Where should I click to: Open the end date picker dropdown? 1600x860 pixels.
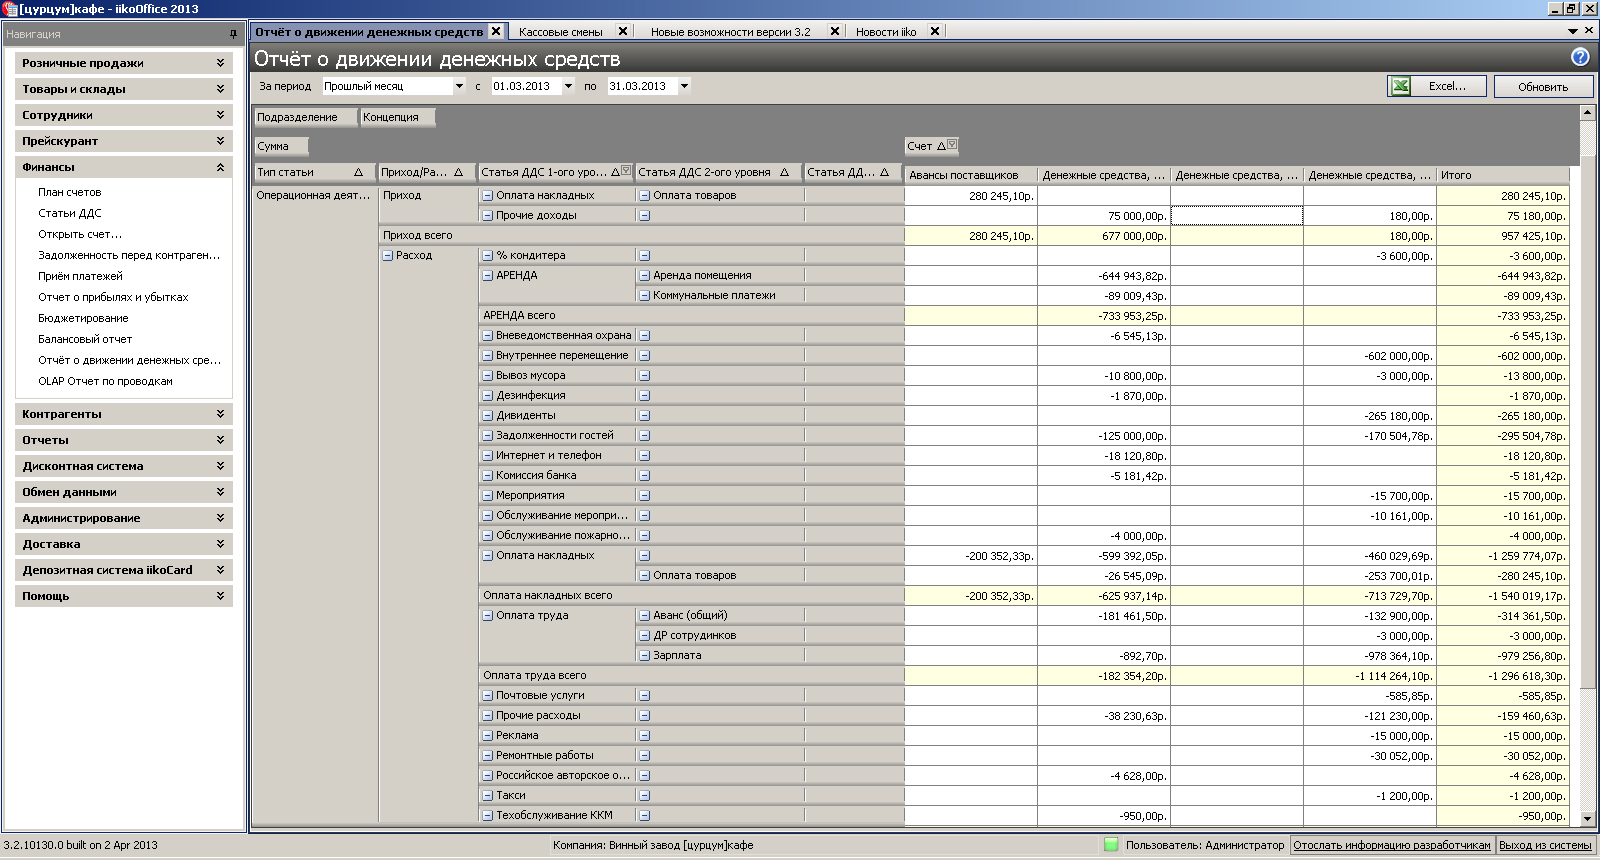[x=684, y=86]
